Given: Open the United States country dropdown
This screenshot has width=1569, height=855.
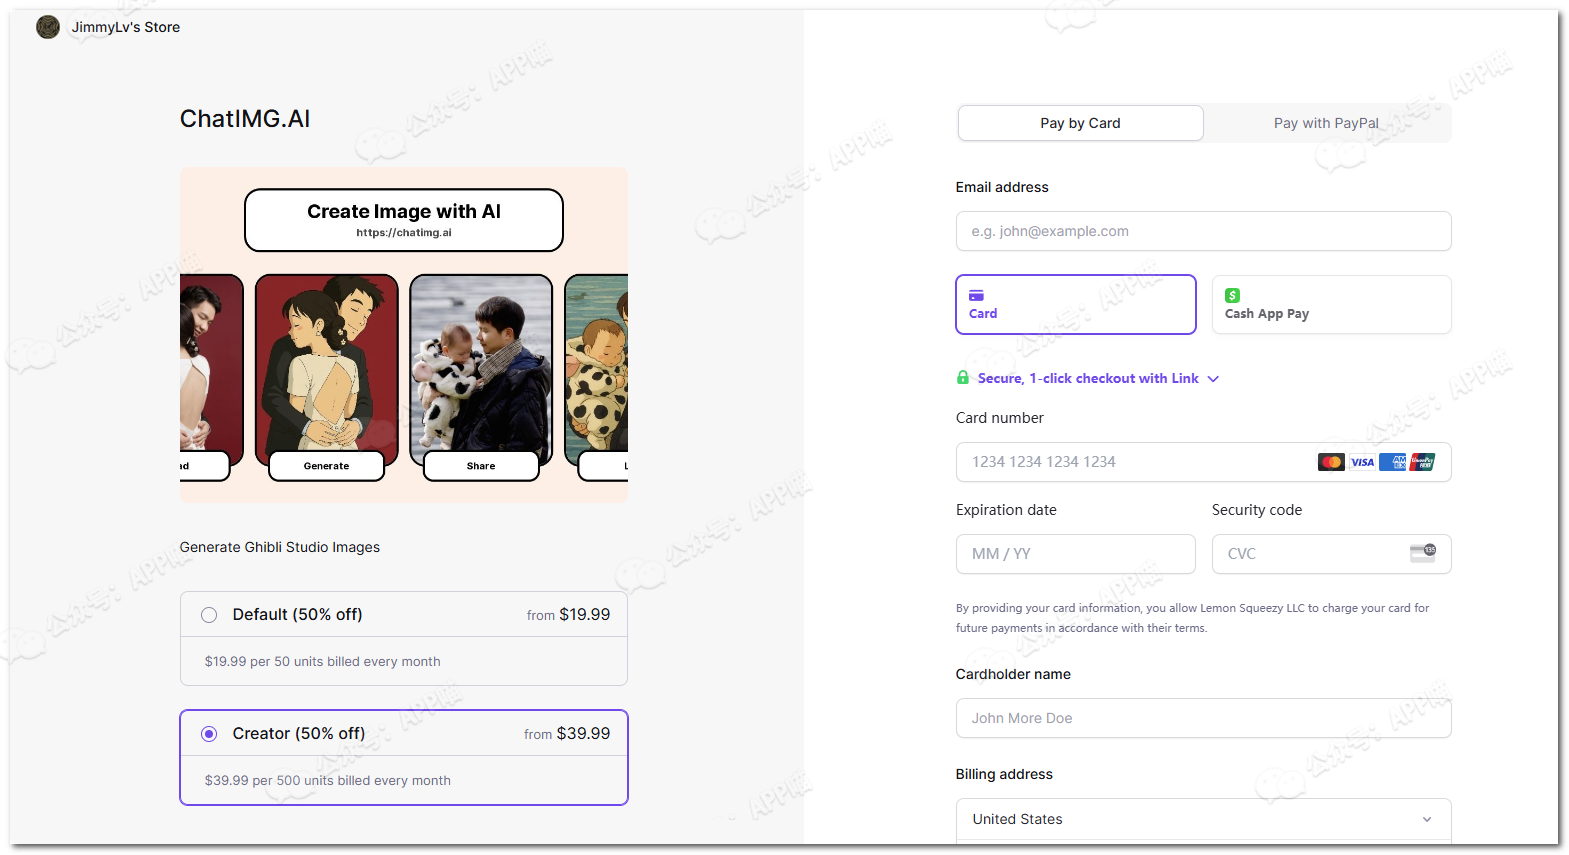Looking at the screenshot, I should (1203, 819).
